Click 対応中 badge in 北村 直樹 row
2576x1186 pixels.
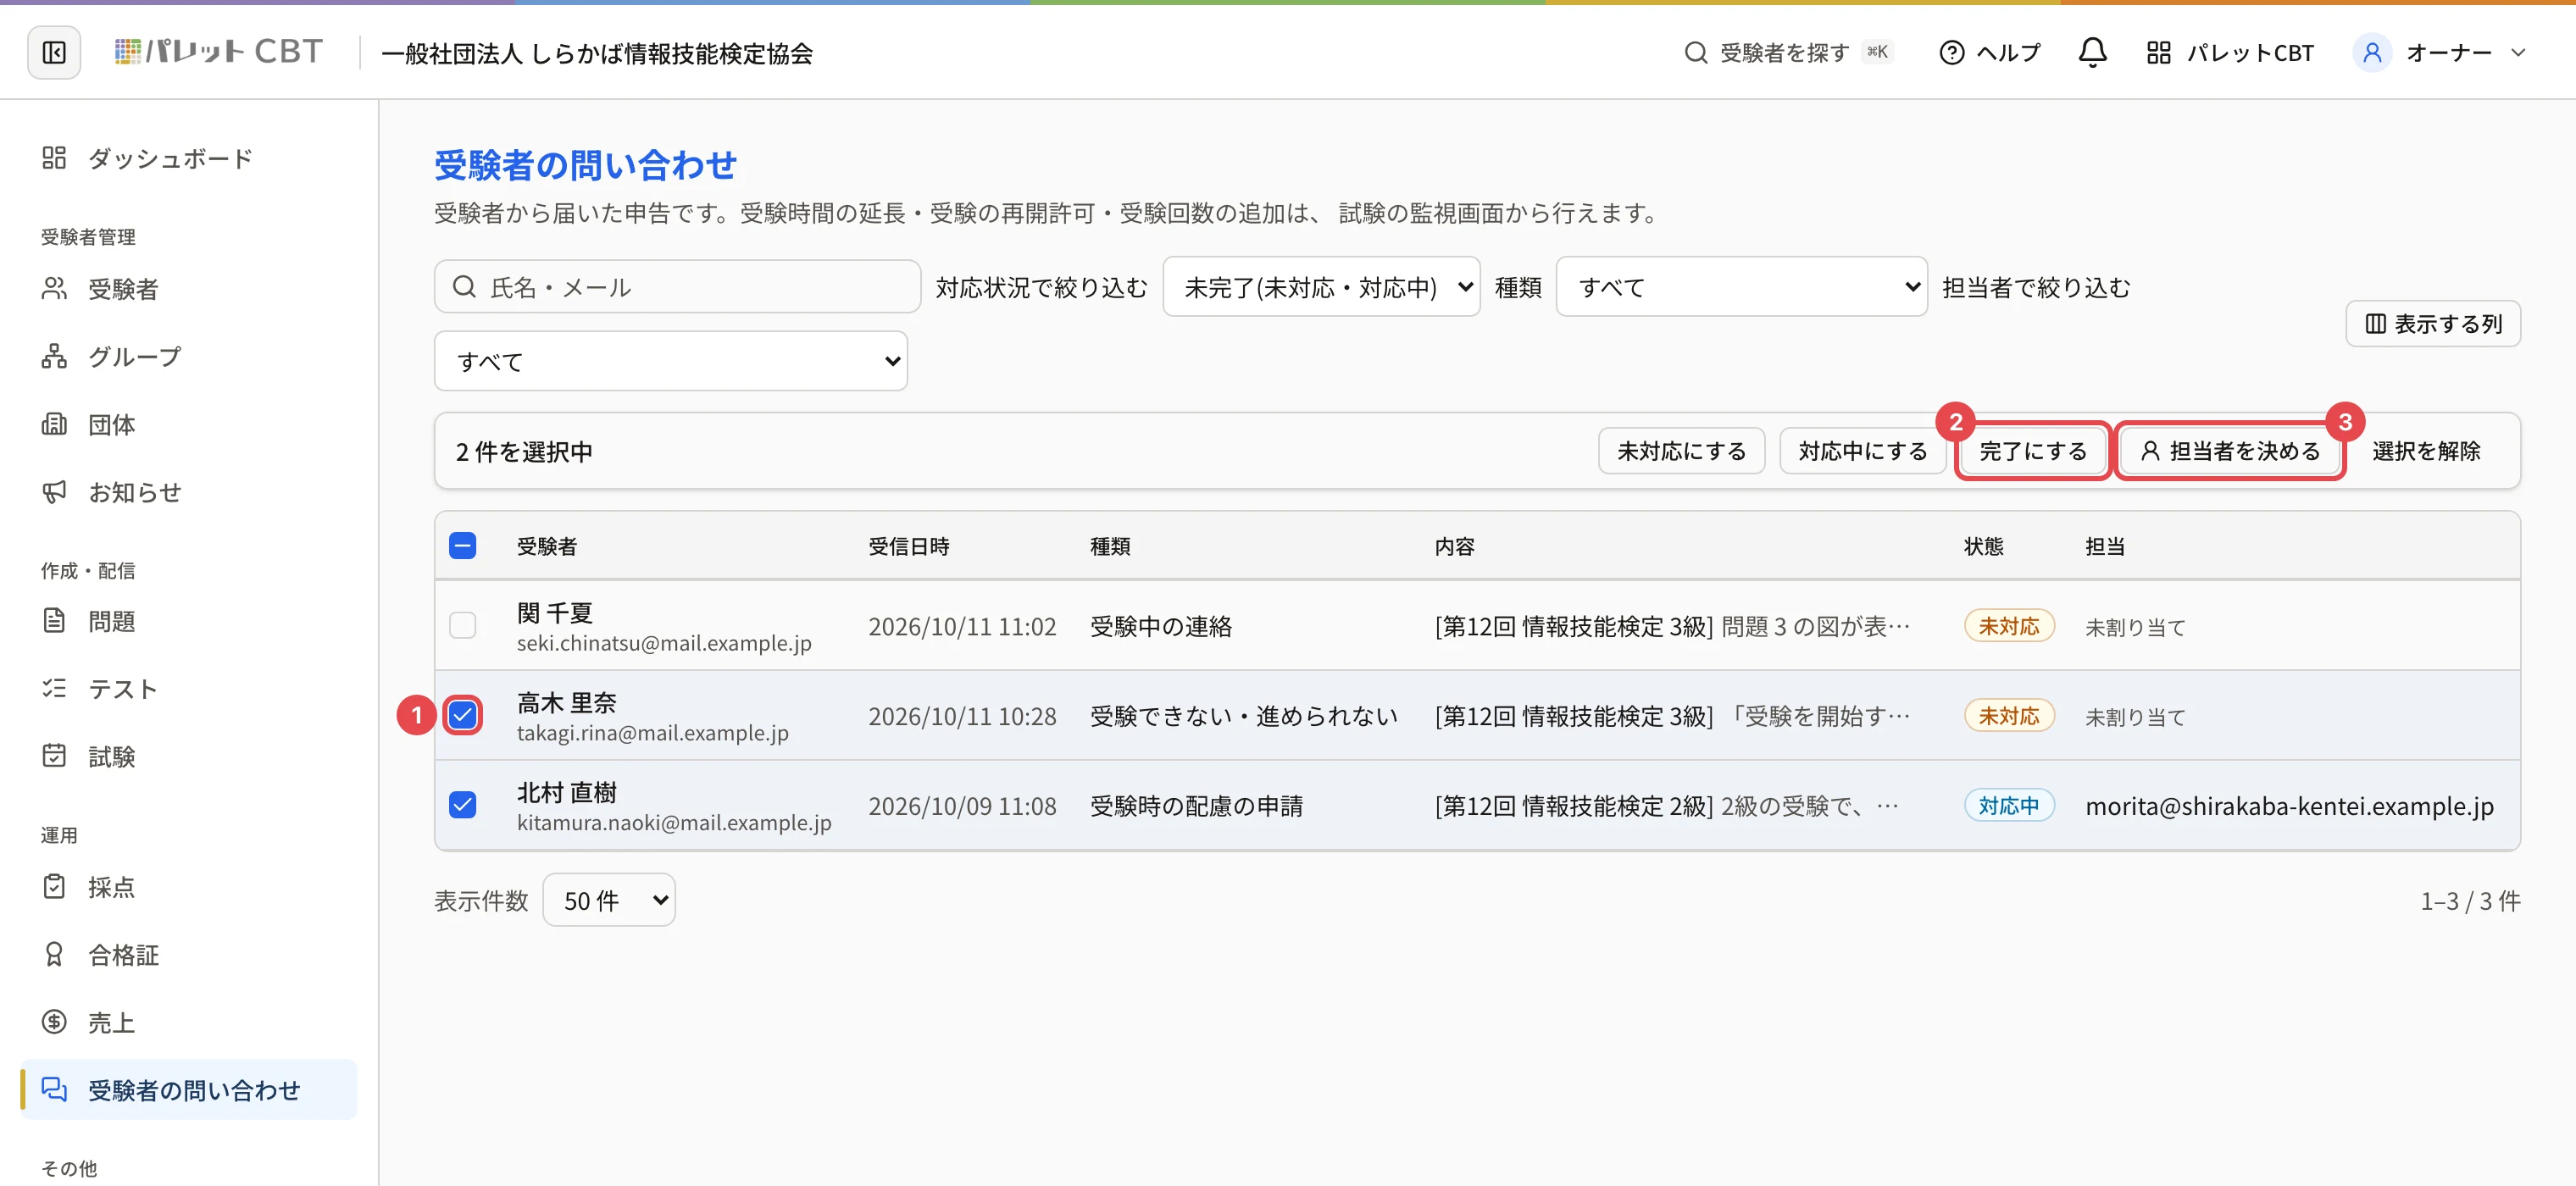pyautogui.click(x=2008, y=805)
